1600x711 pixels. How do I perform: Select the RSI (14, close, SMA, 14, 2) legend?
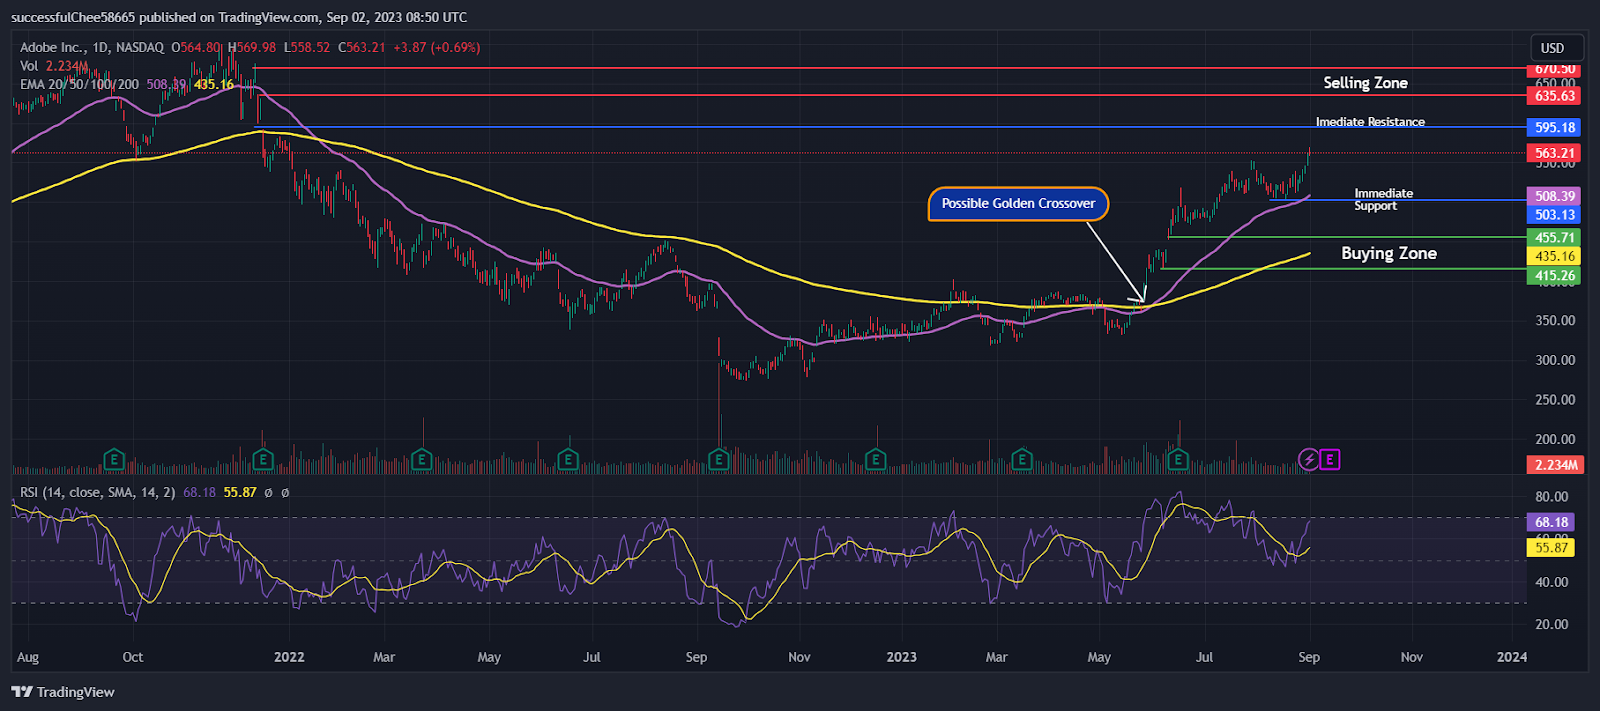[98, 492]
